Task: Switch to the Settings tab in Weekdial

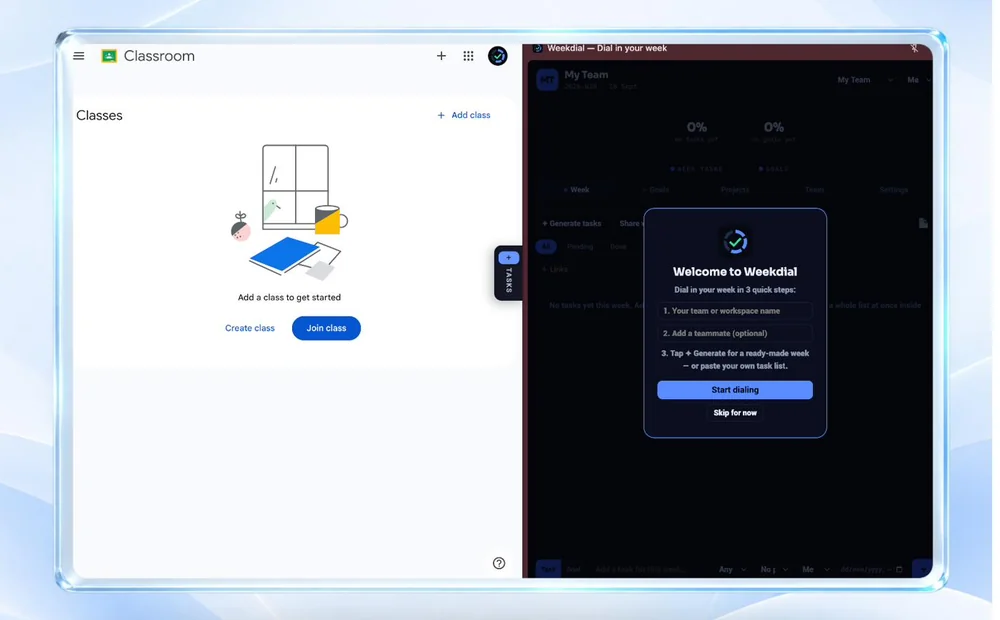Action: click(x=893, y=189)
